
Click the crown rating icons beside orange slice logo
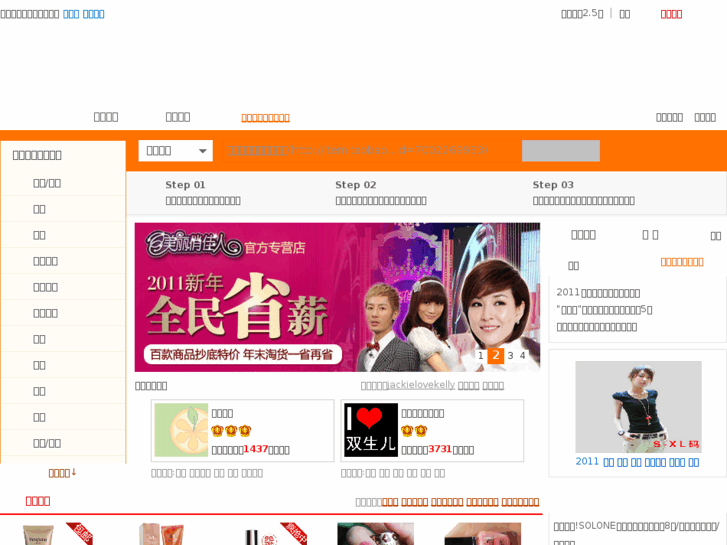[x=231, y=431]
